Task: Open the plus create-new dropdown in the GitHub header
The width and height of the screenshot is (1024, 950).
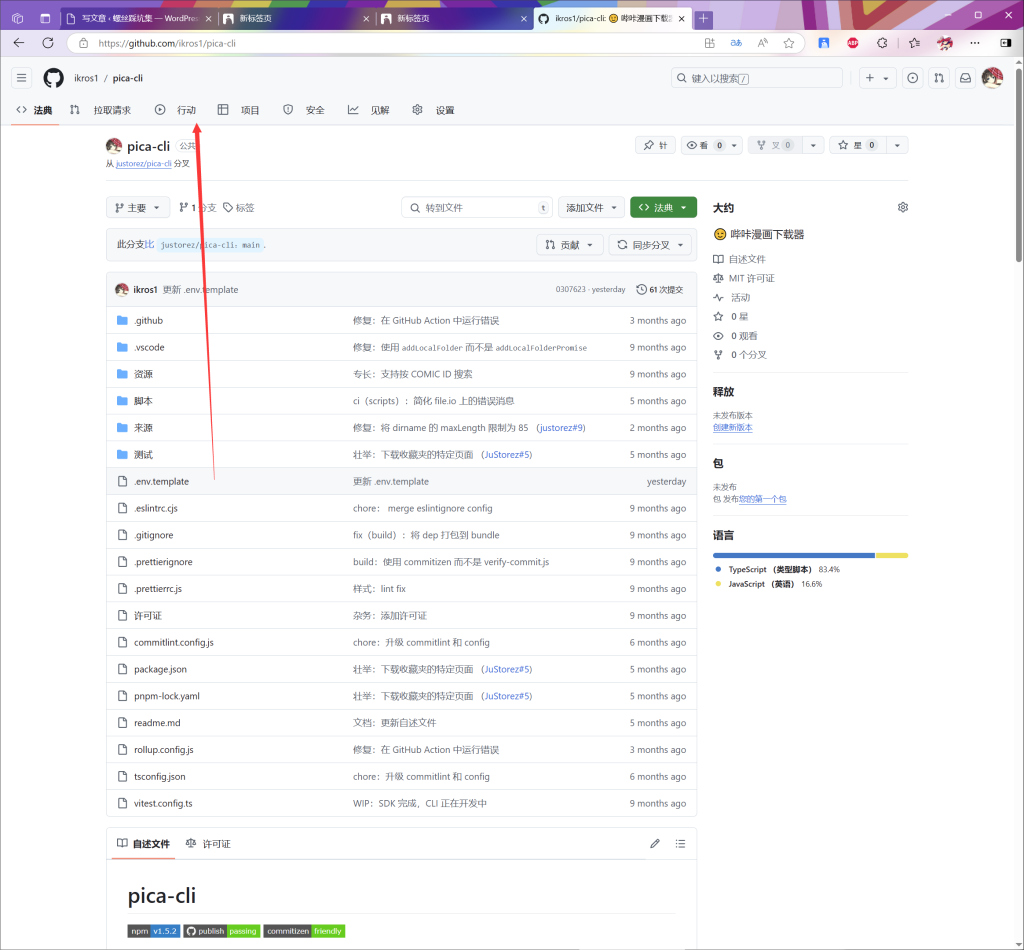Action: click(x=877, y=78)
